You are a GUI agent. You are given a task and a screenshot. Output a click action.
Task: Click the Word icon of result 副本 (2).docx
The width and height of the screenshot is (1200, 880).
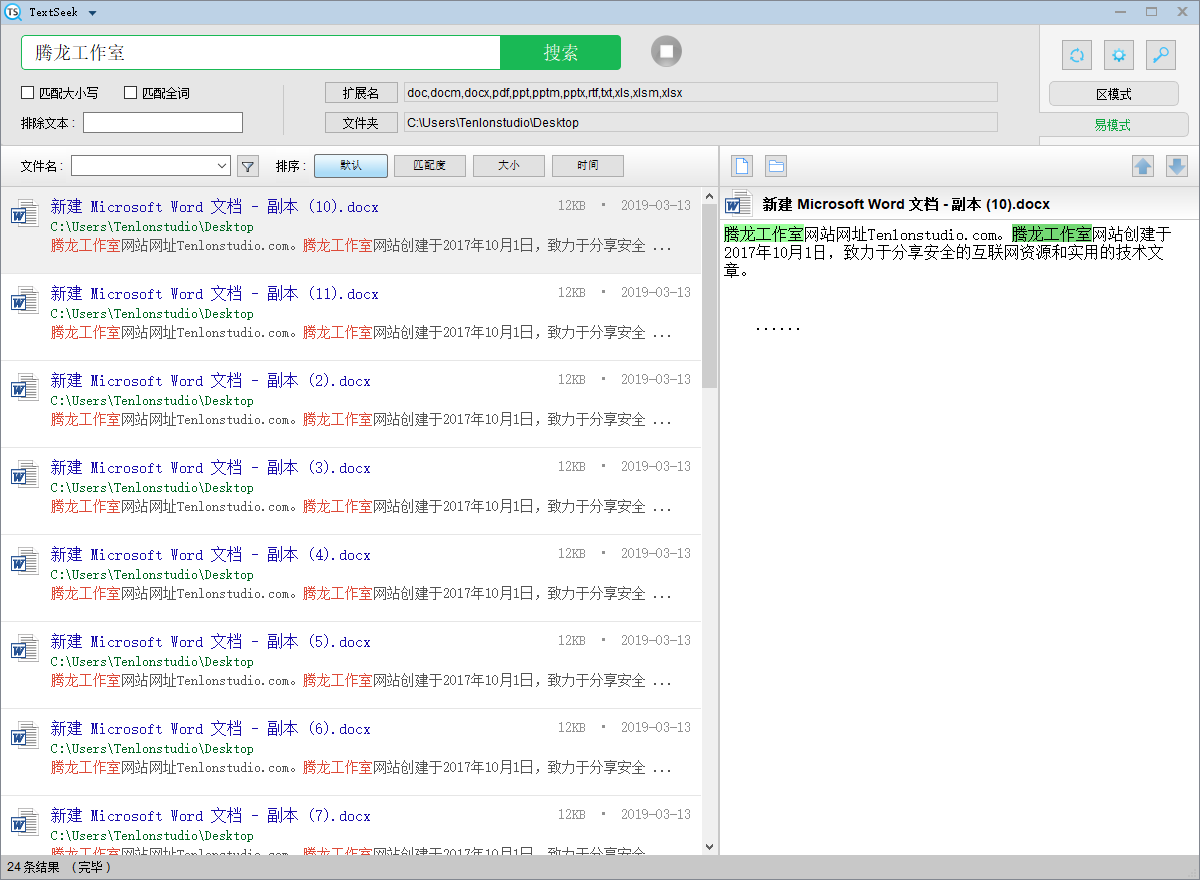click(24, 387)
